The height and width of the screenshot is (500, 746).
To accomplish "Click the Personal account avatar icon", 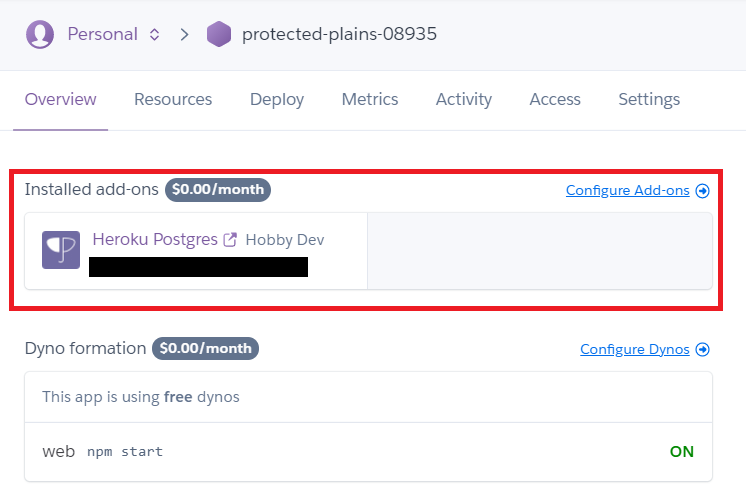I will pos(39,34).
